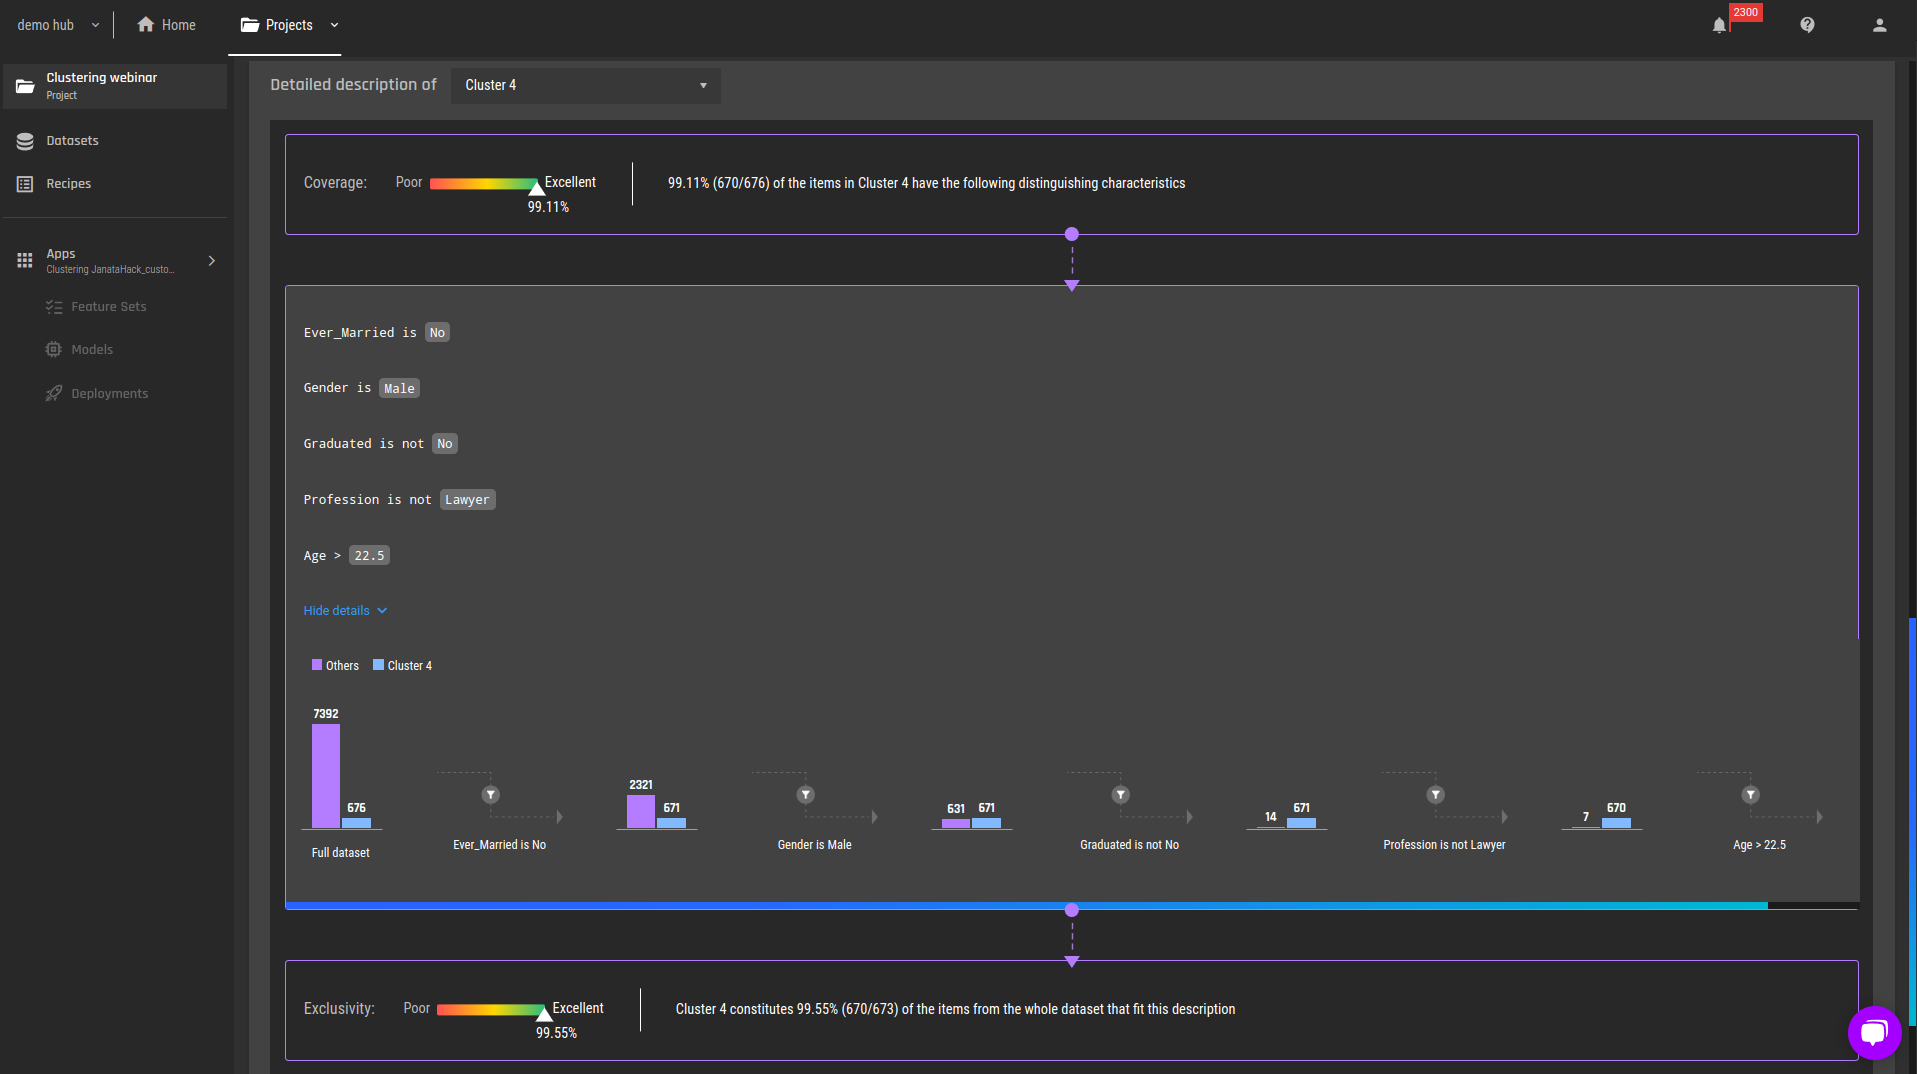Click the Home icon in top bar
The image size is (1917, 1074).
tap(146, 24)
